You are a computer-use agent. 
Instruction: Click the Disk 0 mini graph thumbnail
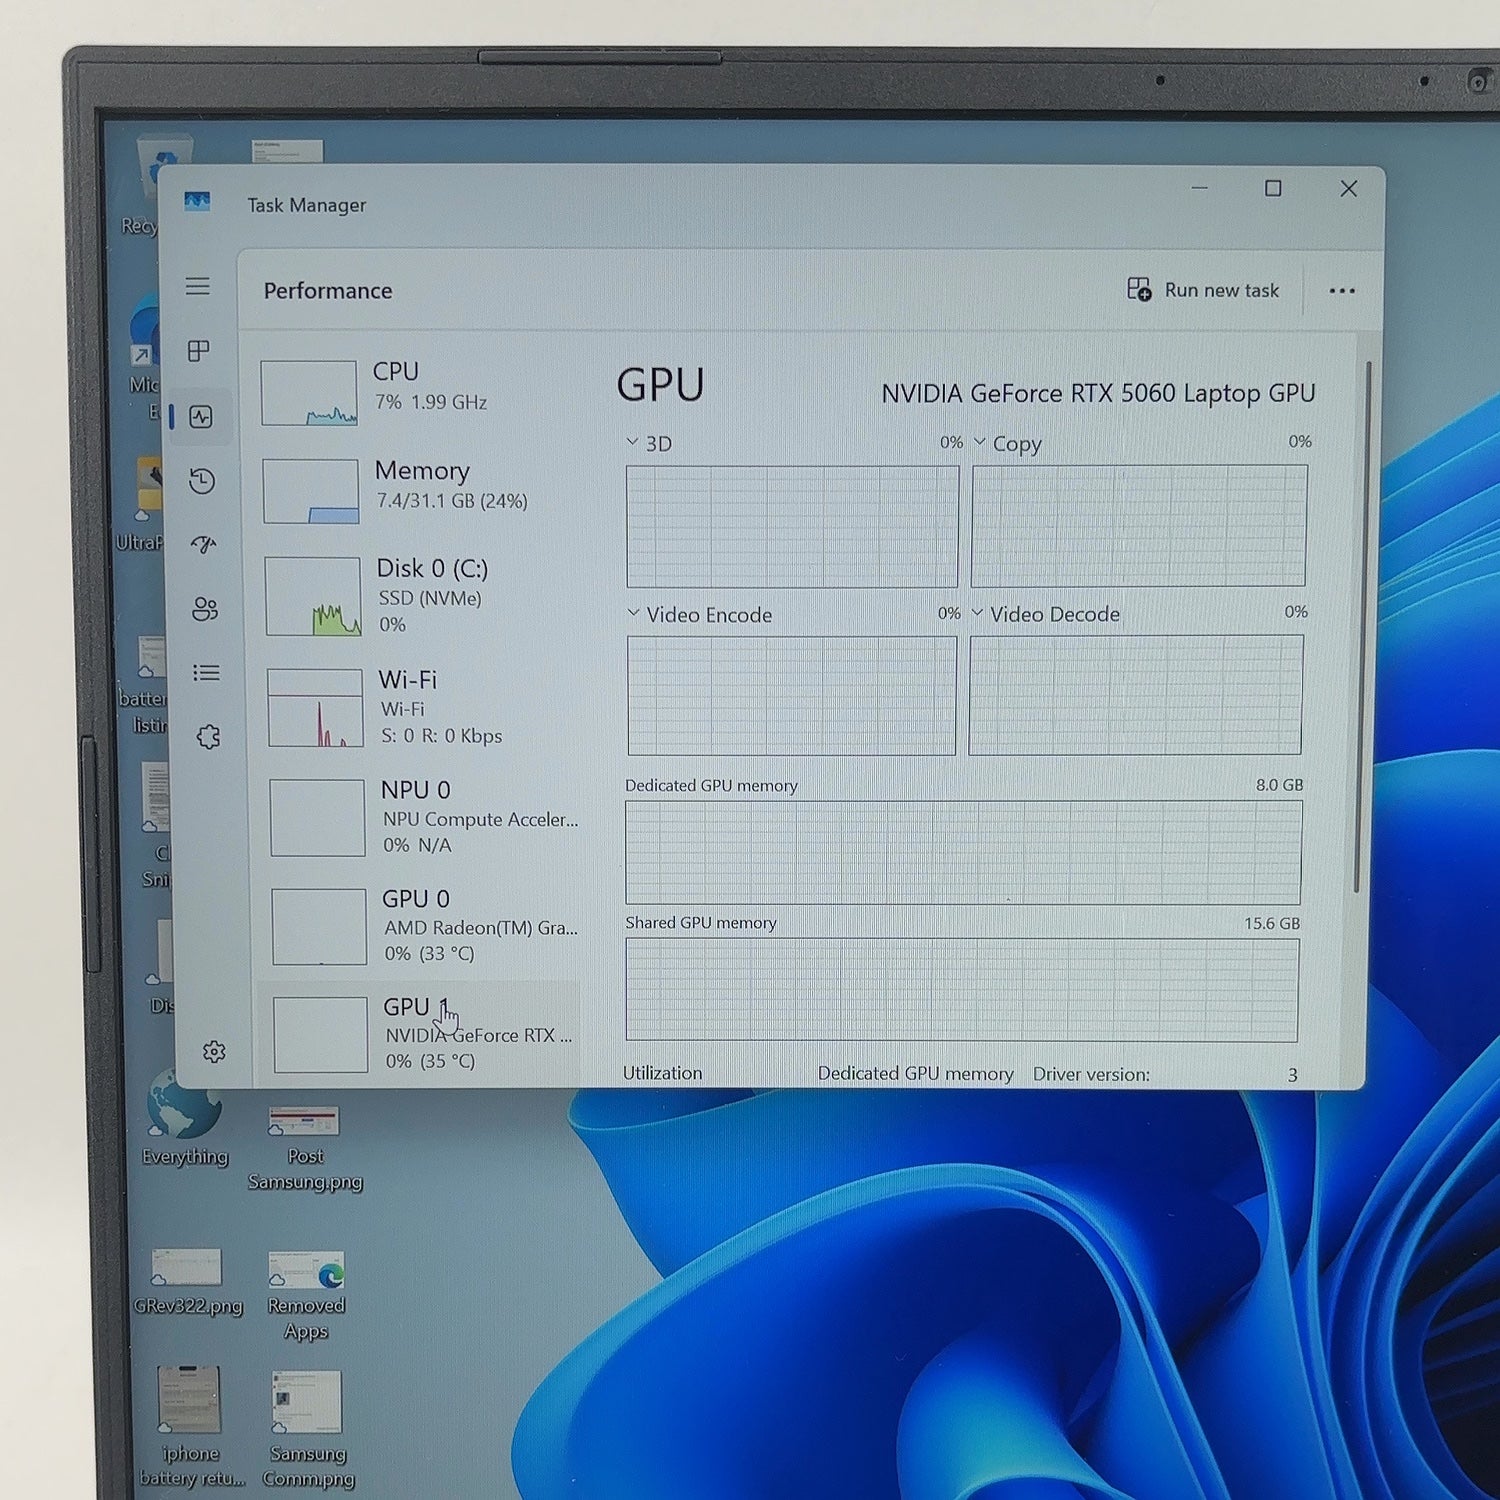[x=313, y=596]
